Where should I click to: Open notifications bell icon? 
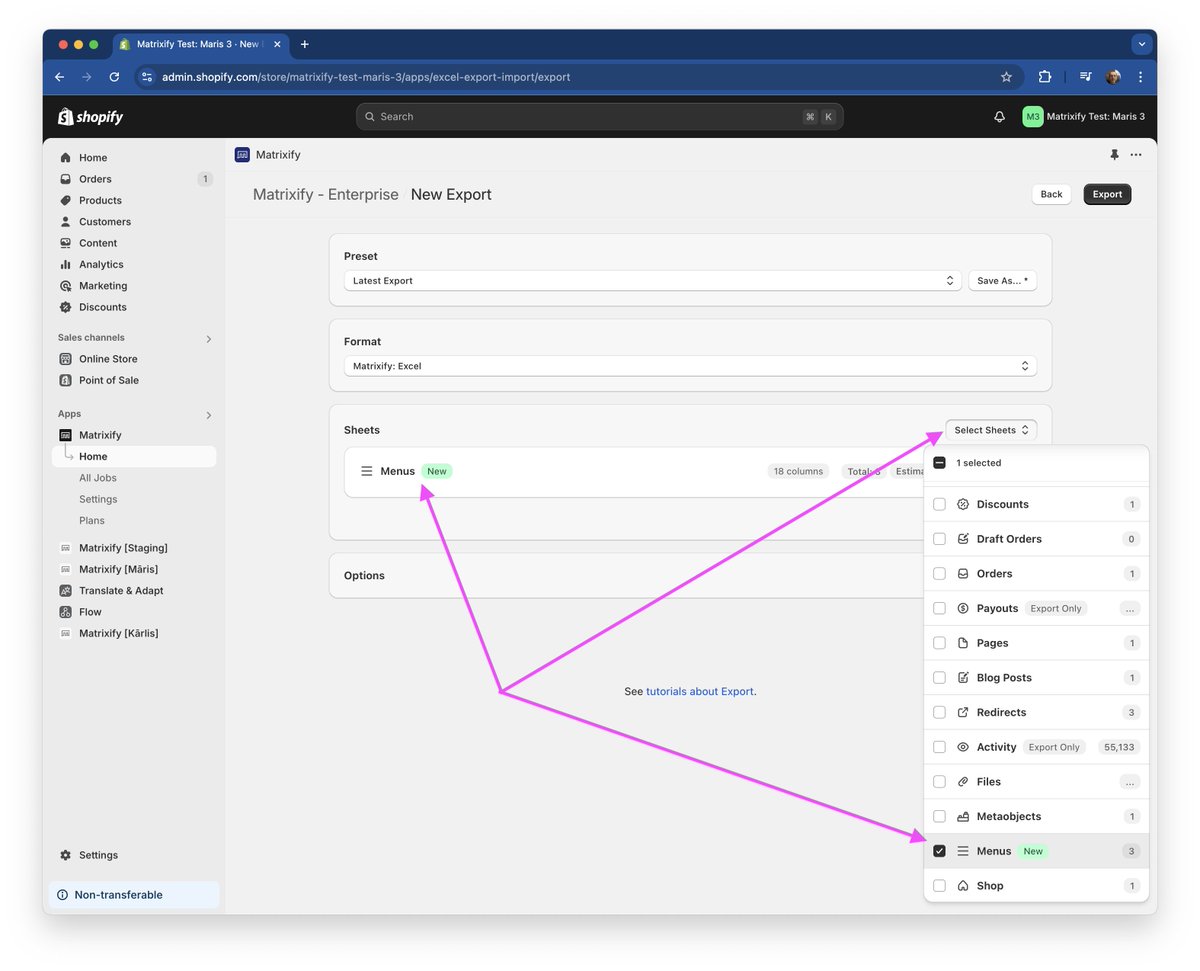point(999,117)
